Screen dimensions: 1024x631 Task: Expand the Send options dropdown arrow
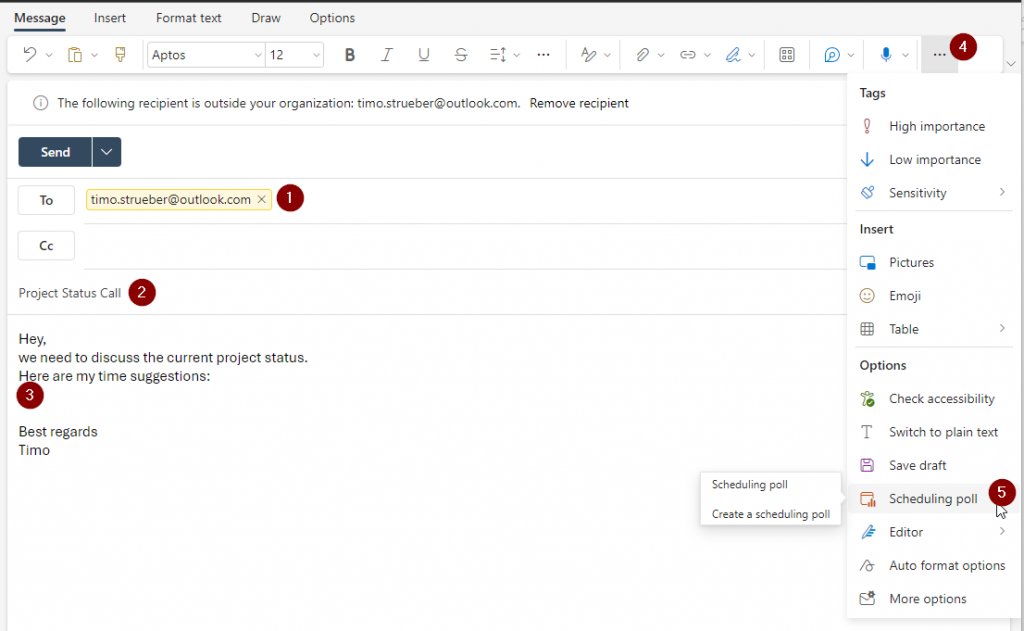tap(107, 152)
